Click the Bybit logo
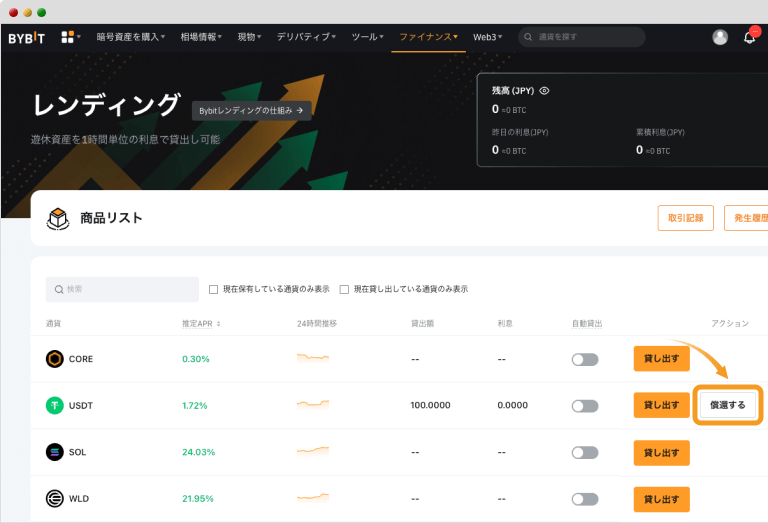 click(26, 38)
